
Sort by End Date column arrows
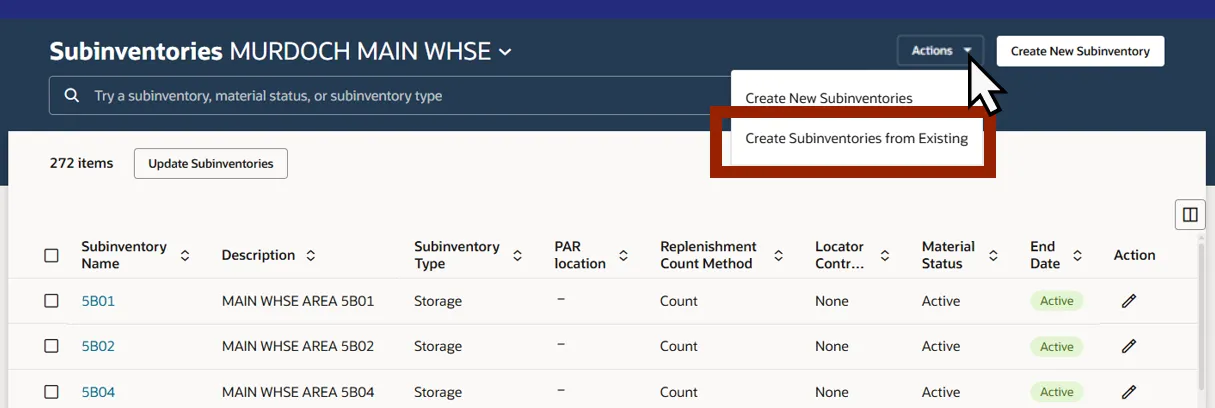click(x=1077, y=256)
